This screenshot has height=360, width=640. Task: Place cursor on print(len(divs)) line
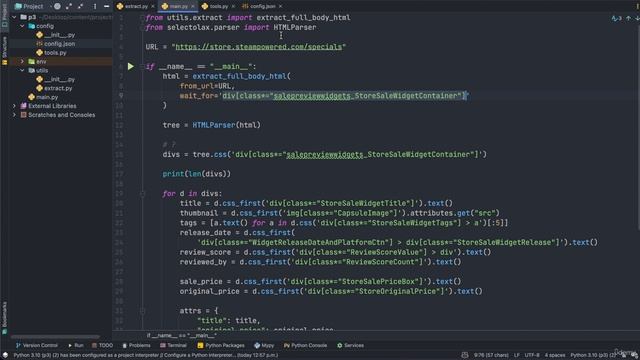[x=196, y=174]
